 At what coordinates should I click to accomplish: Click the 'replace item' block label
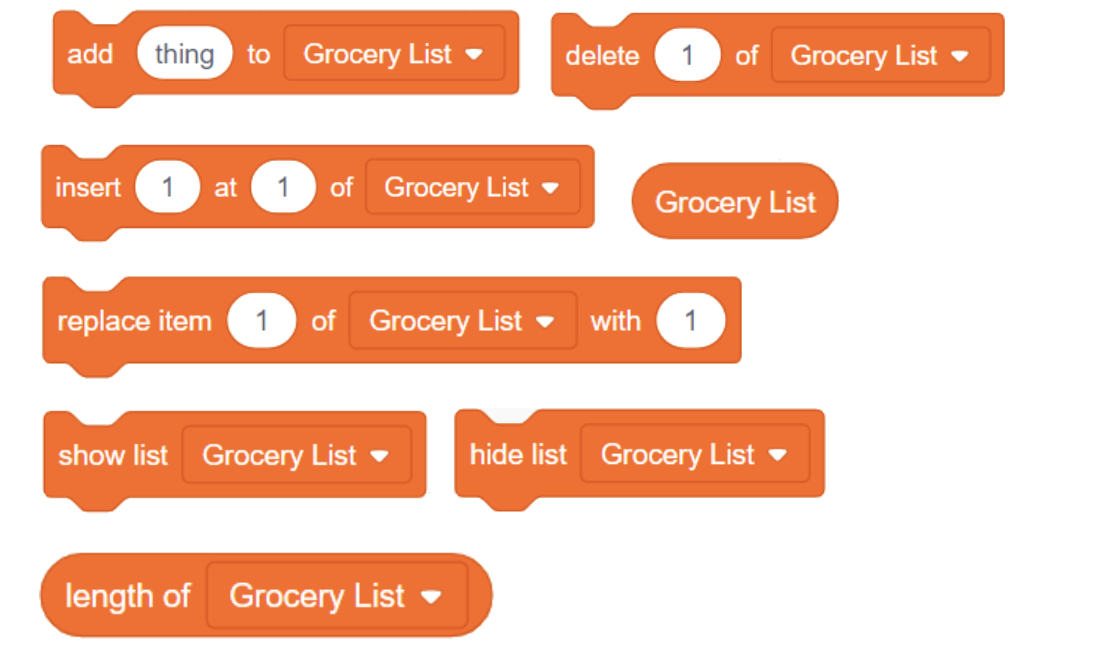pos(134,321)
